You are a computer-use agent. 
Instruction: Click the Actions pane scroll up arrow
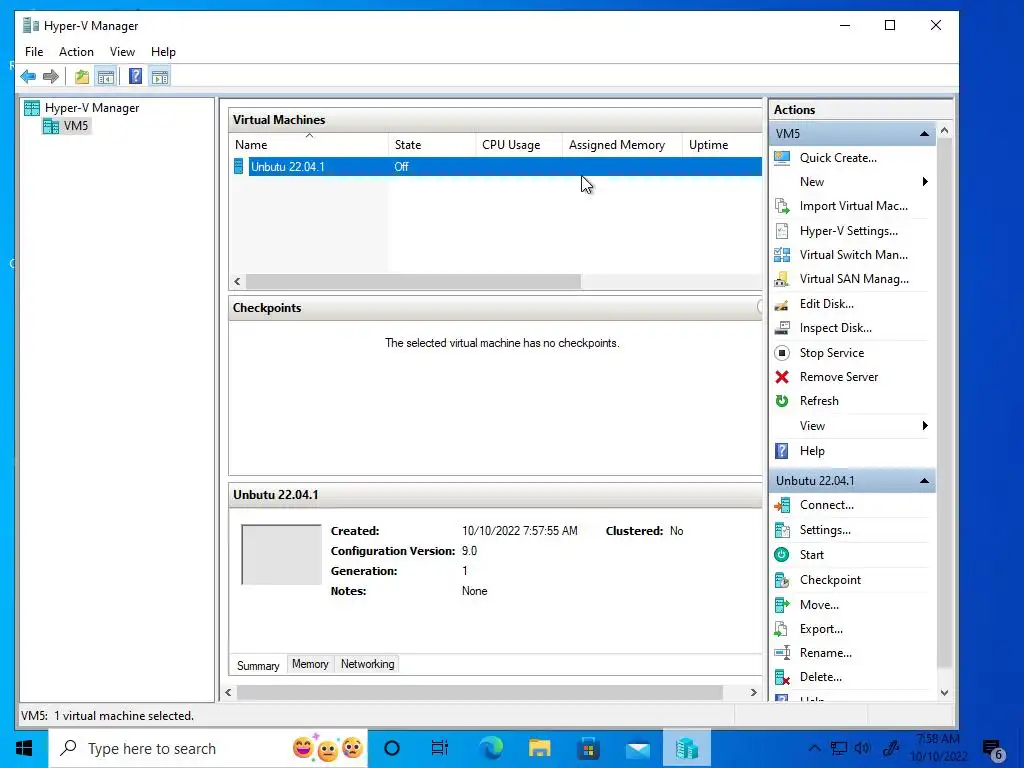click(x=944, y=131)
